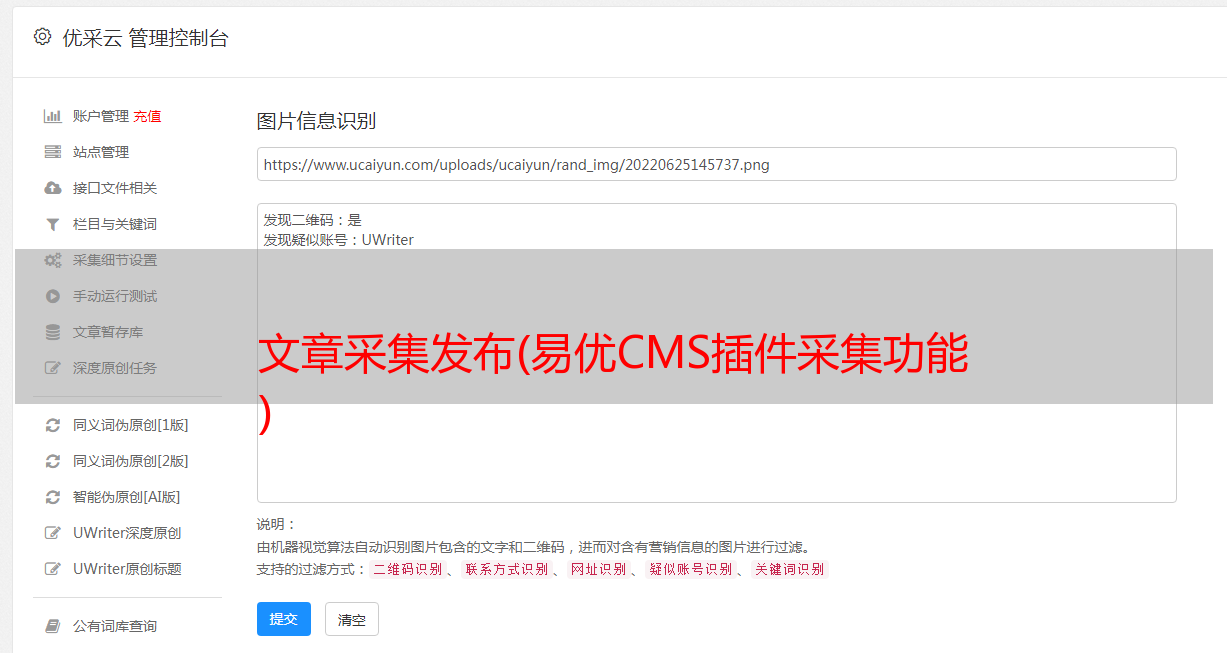Click inside the recognition result text area
The image size is (1227, 653).
point(716,352)
